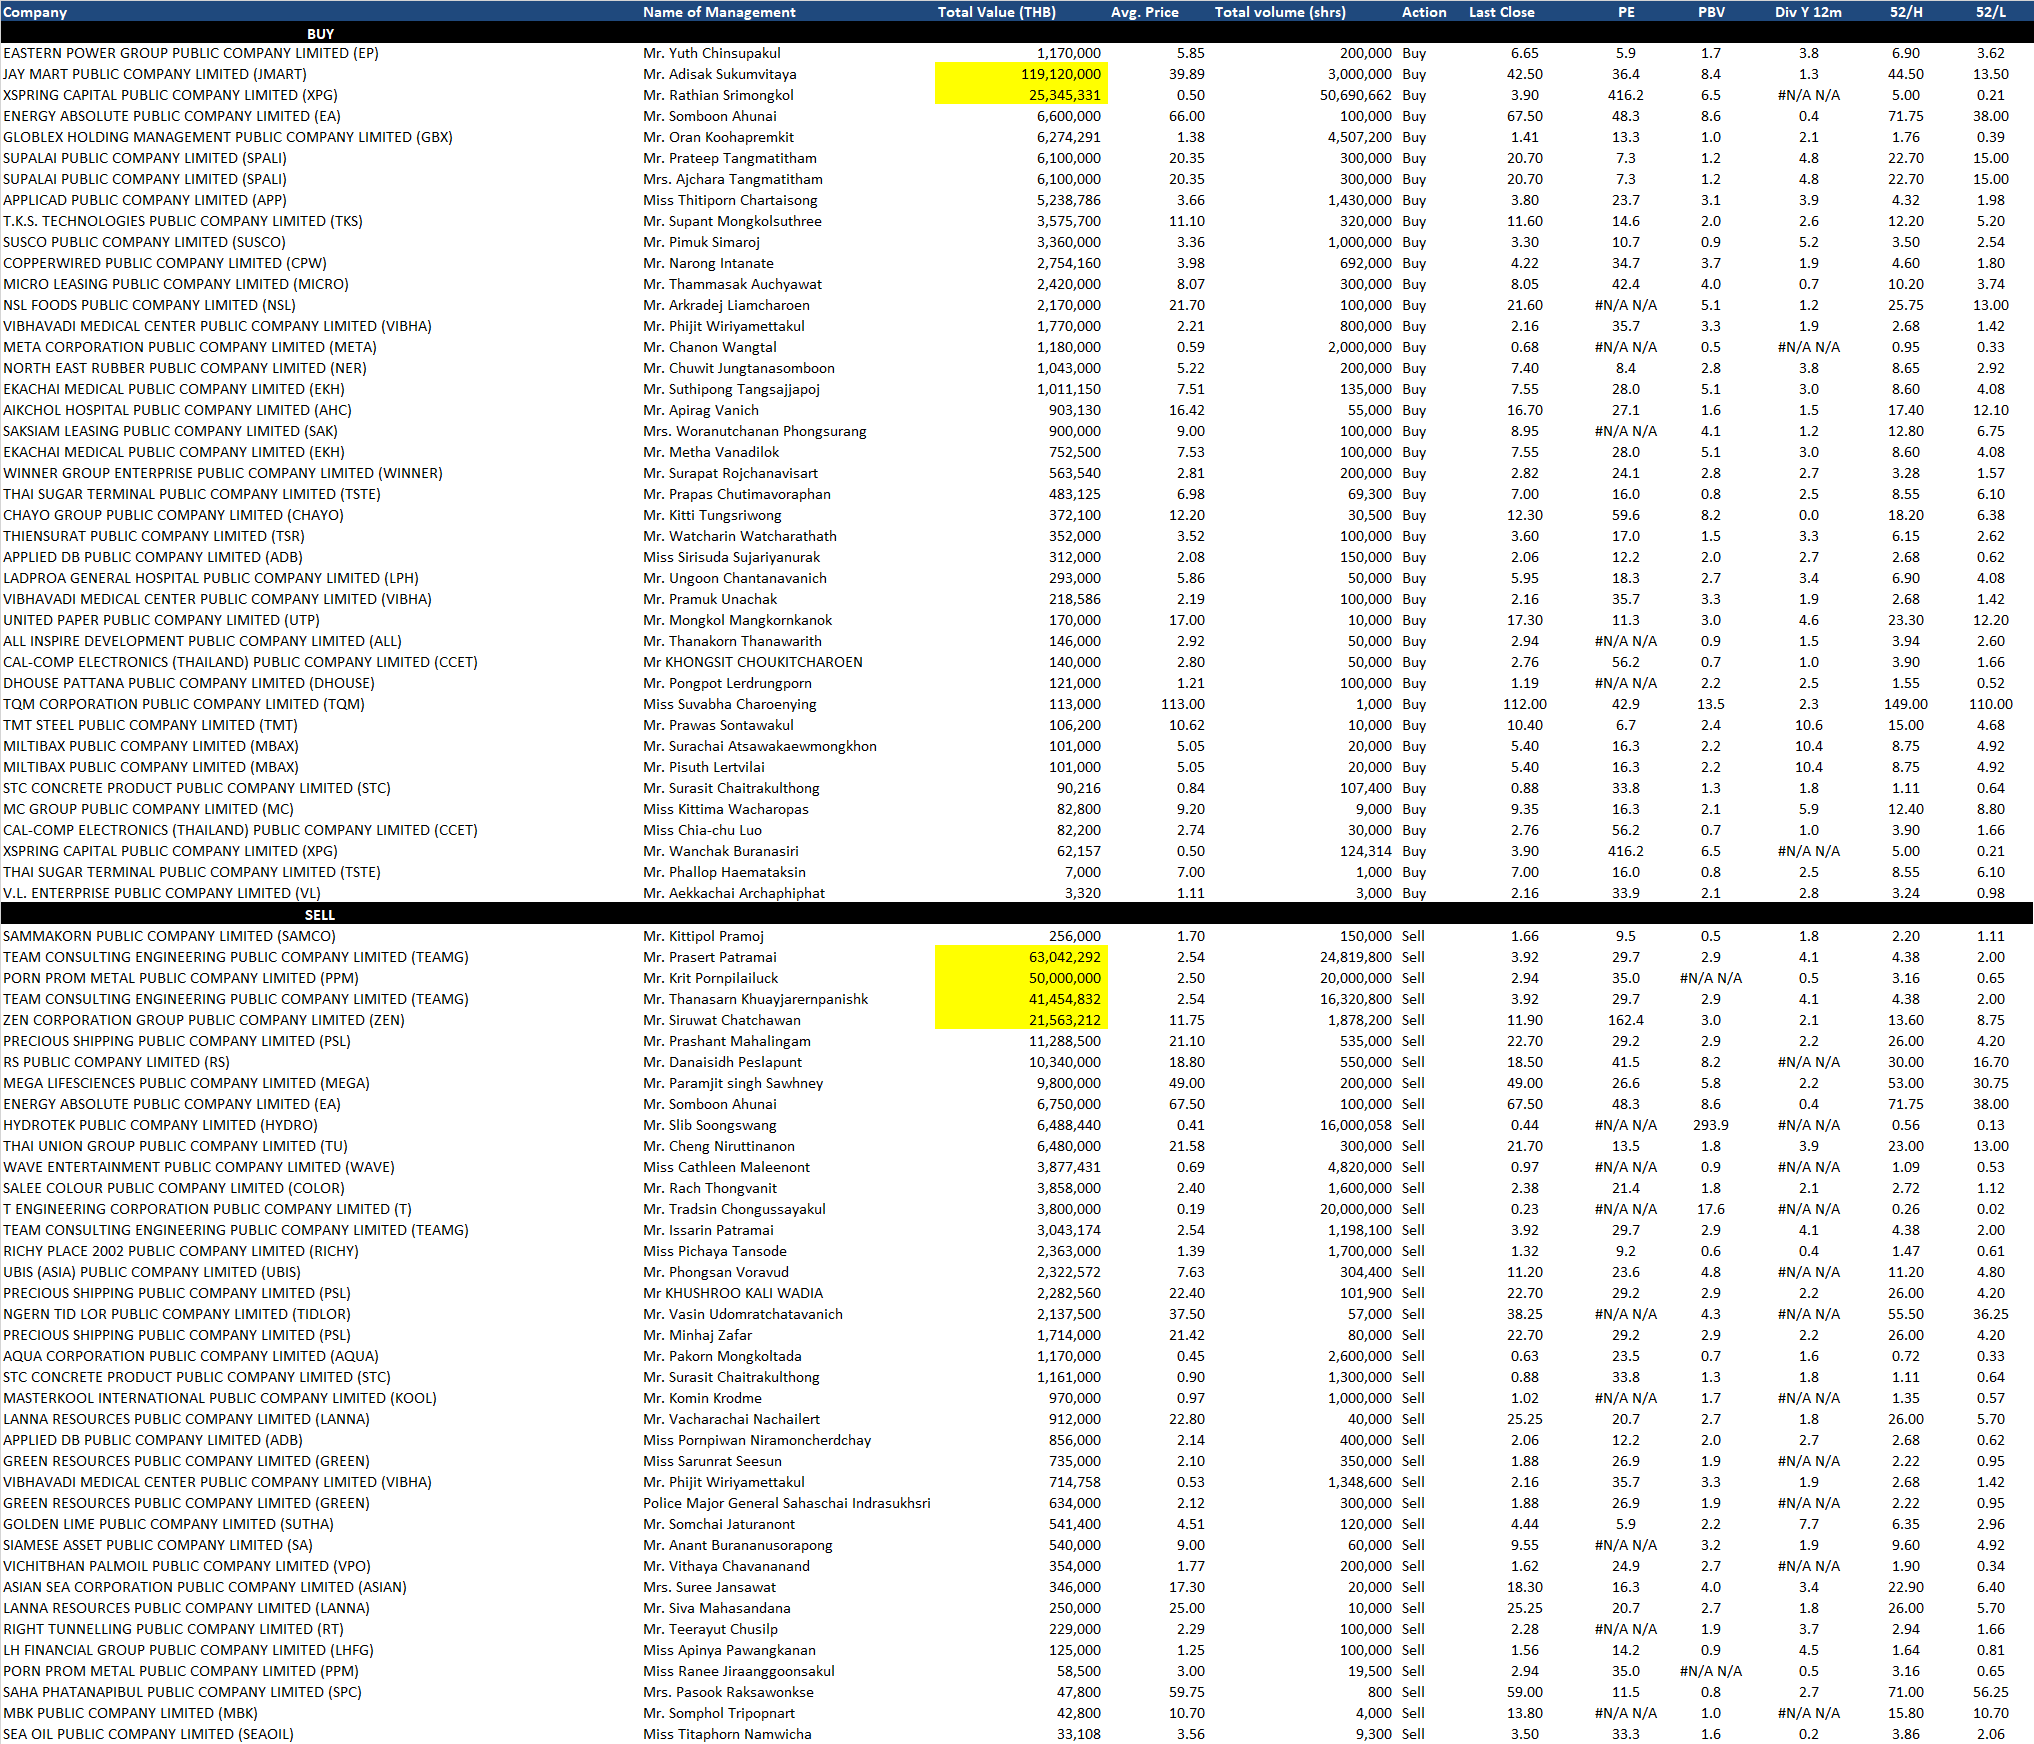The width and height of the screenshot is (2034, 1744).
Task: Click highlighted value 25,345,331 for XPG
Action: coord(1064,95)
